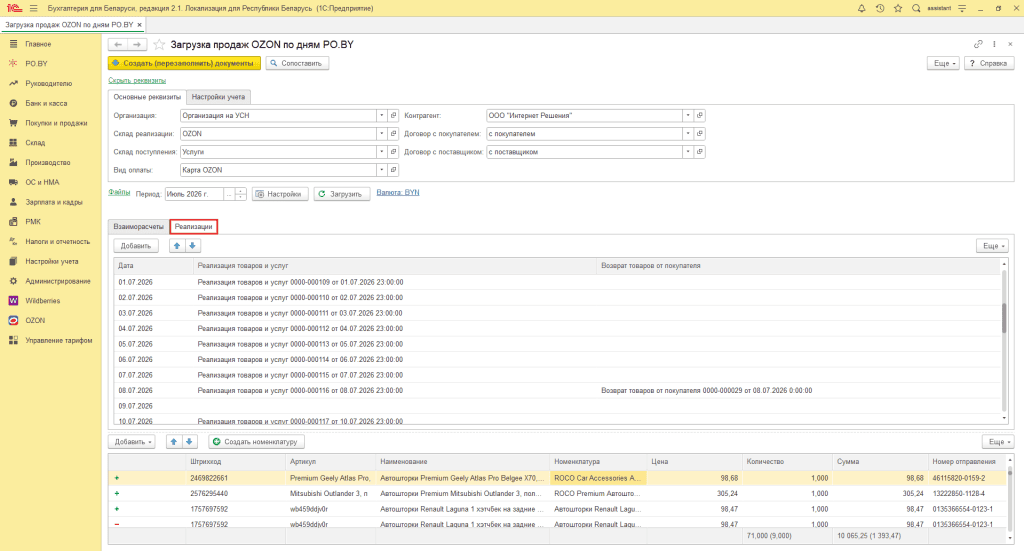Open the 1C main menu hamburger icon
This screenshot has height=551, width=1024.
pos(33,8)
